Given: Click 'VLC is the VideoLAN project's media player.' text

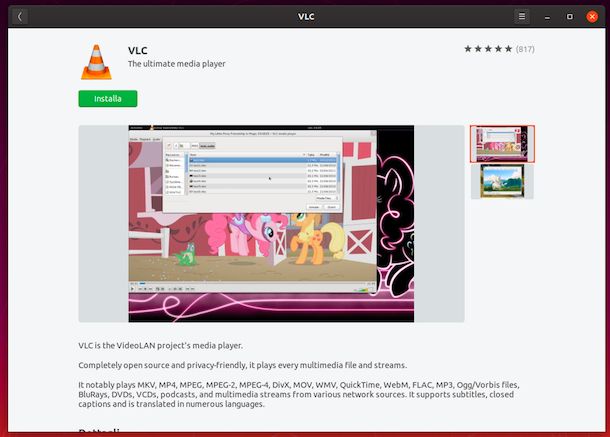Looking at the screenshot, I should pyautogui.click(x=160, y=346).
